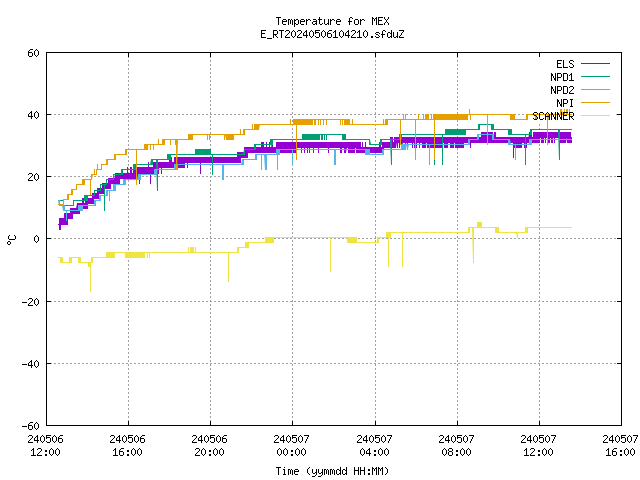This screenshot has width=640, height=480.
Task: Click the x-axis tick 240507 00:00
Action: (x=291, y=445)
